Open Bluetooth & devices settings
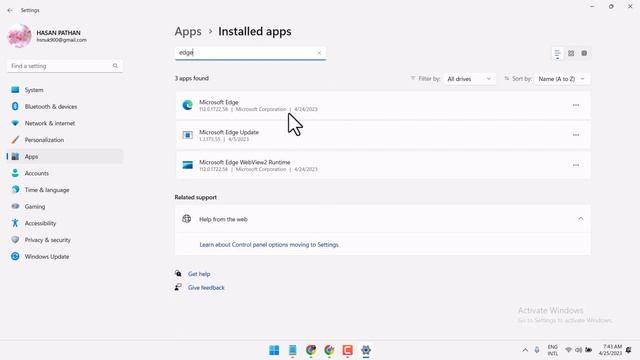Viewport: 640px width, 360px height. [x=64, y=107]
